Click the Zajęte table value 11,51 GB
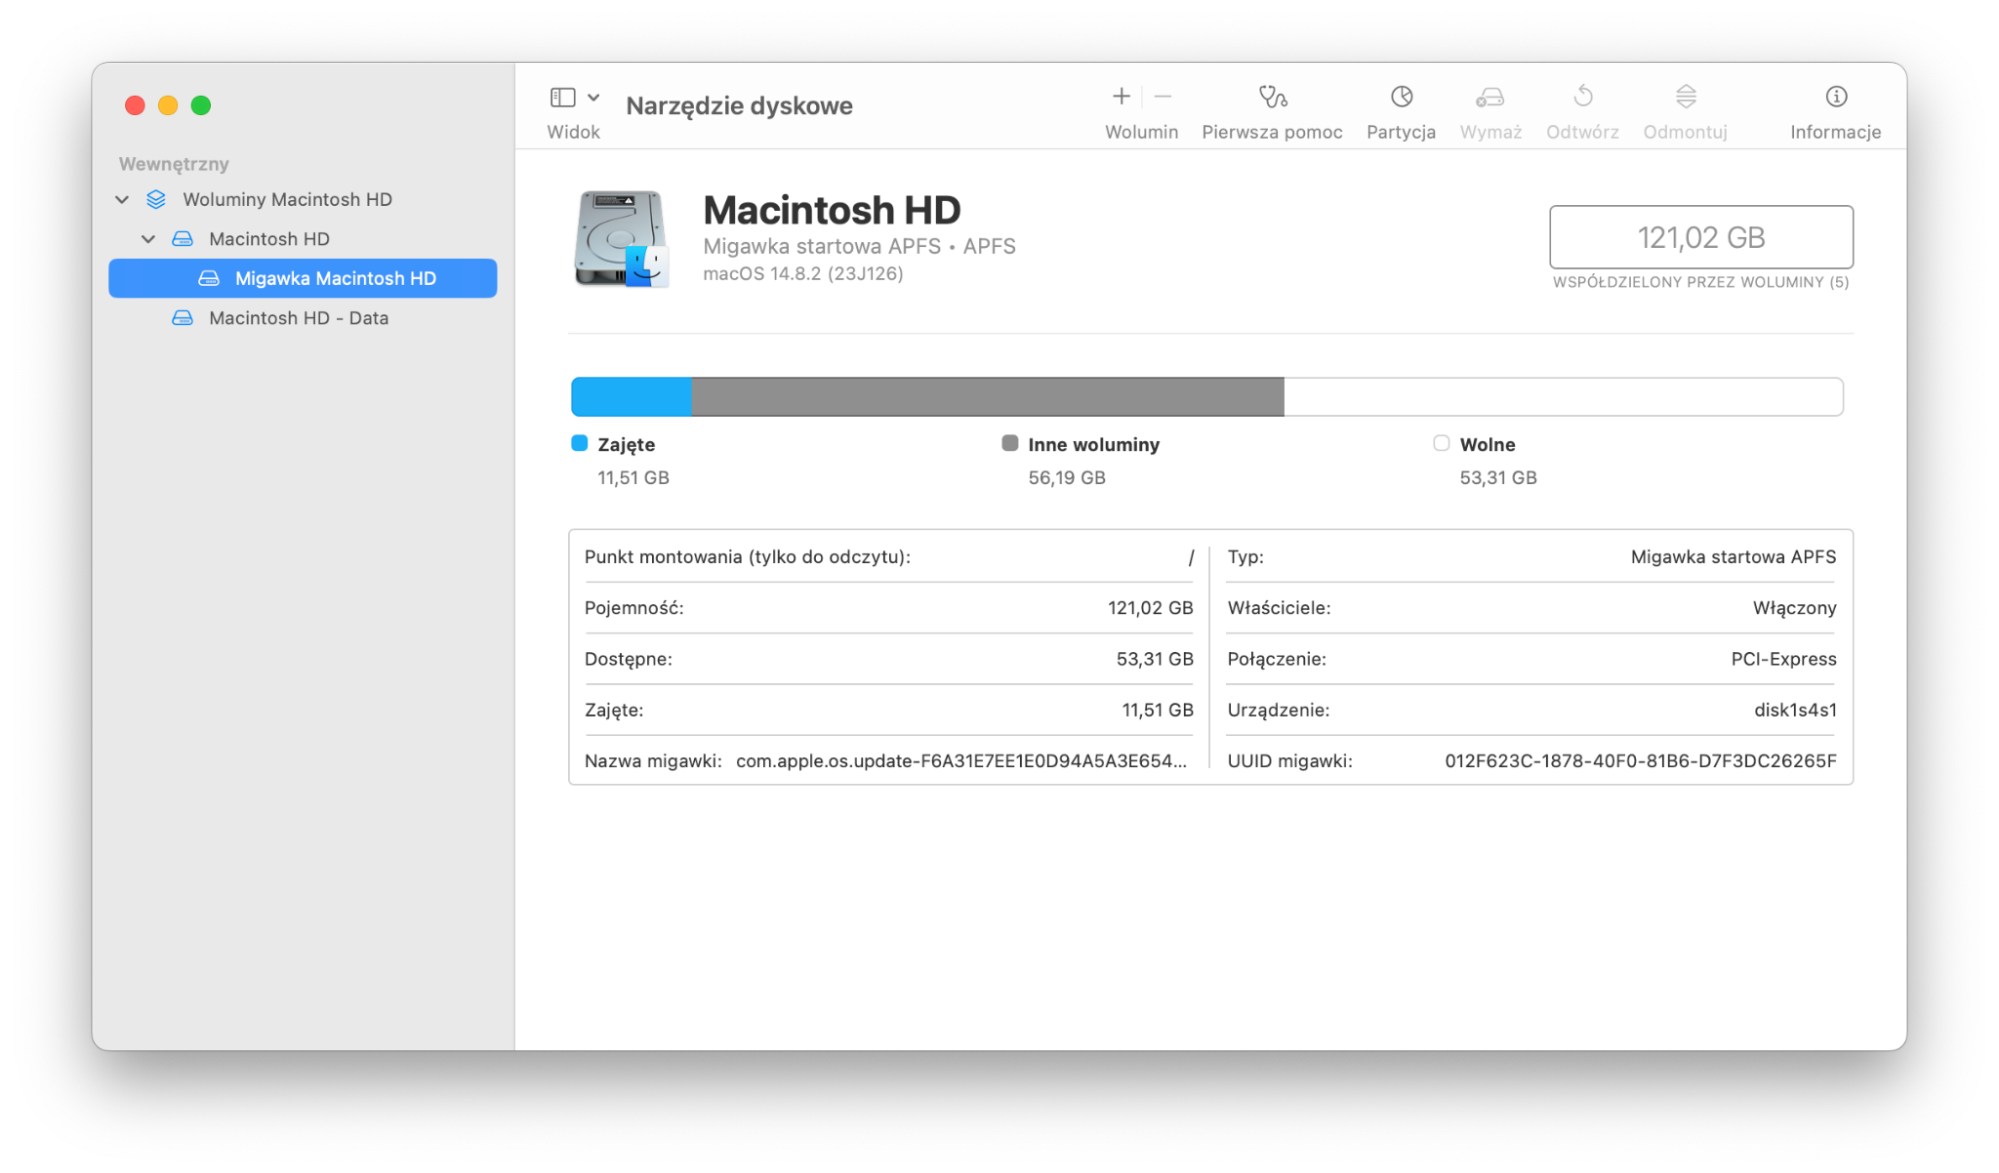The image size is (1999, 1173). tap(1157, 710)
